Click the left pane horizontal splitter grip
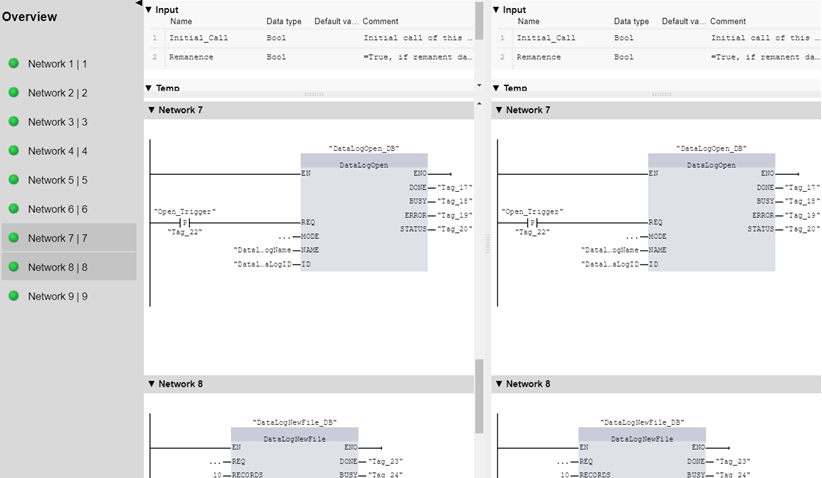Image resolution: width=822 pixels, height=478 pixels. (314, 94)
